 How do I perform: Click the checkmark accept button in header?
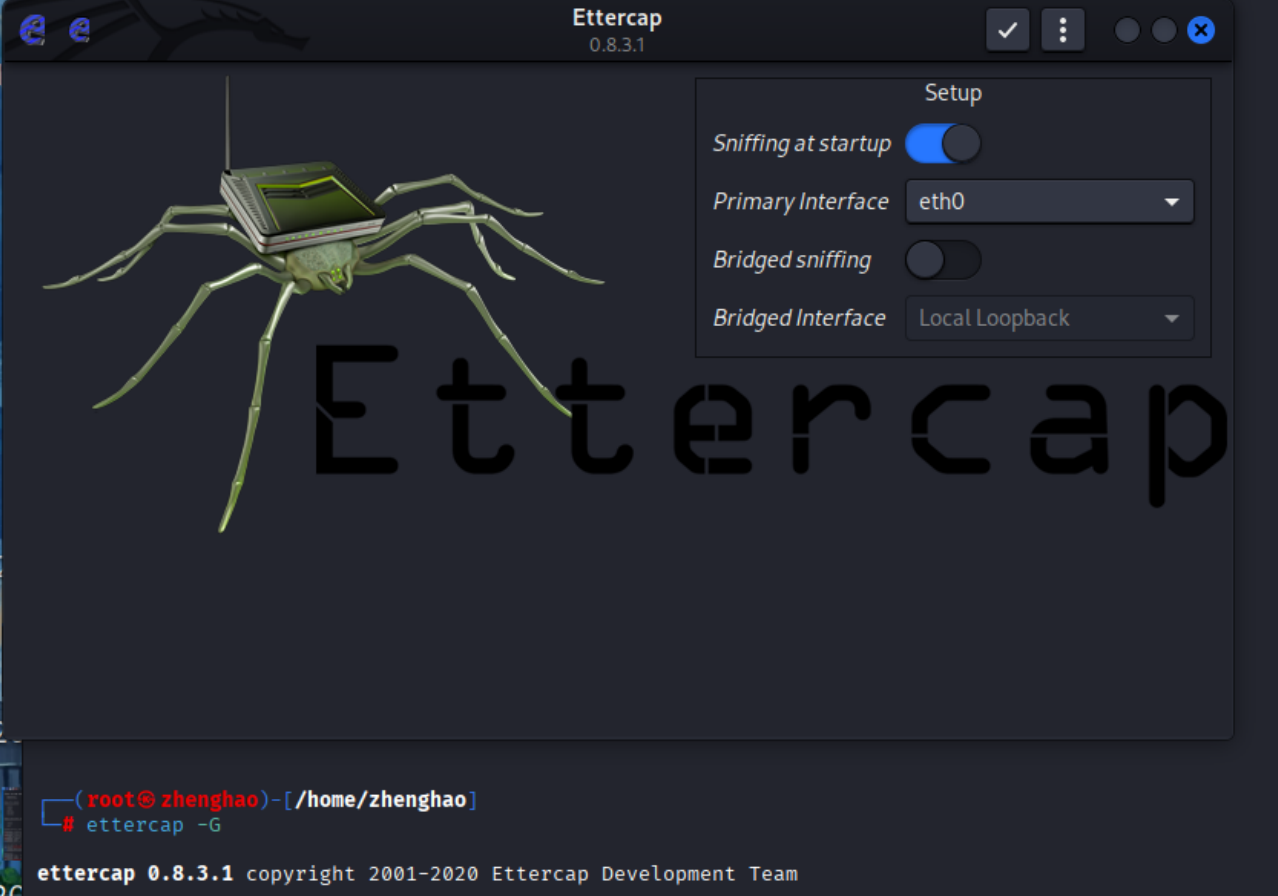pyautogui.click(x=1008, y=30)
